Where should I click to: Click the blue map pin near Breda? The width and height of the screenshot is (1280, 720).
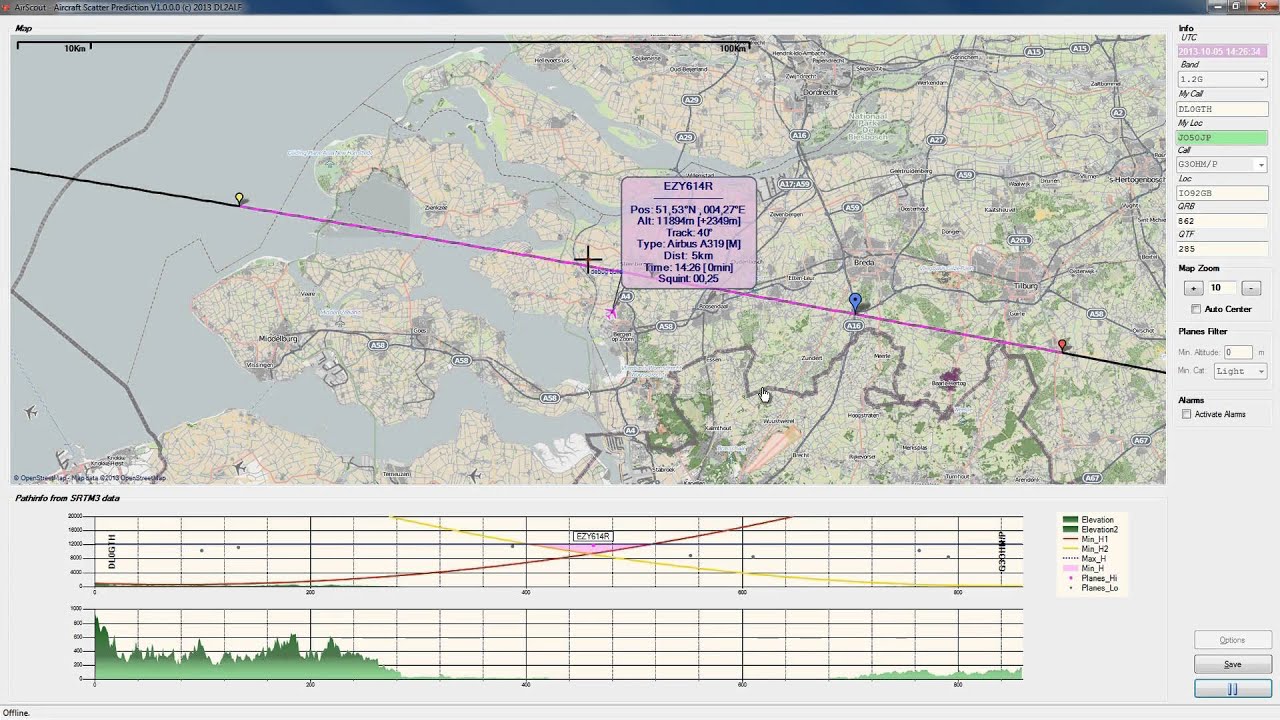point(855,301)
